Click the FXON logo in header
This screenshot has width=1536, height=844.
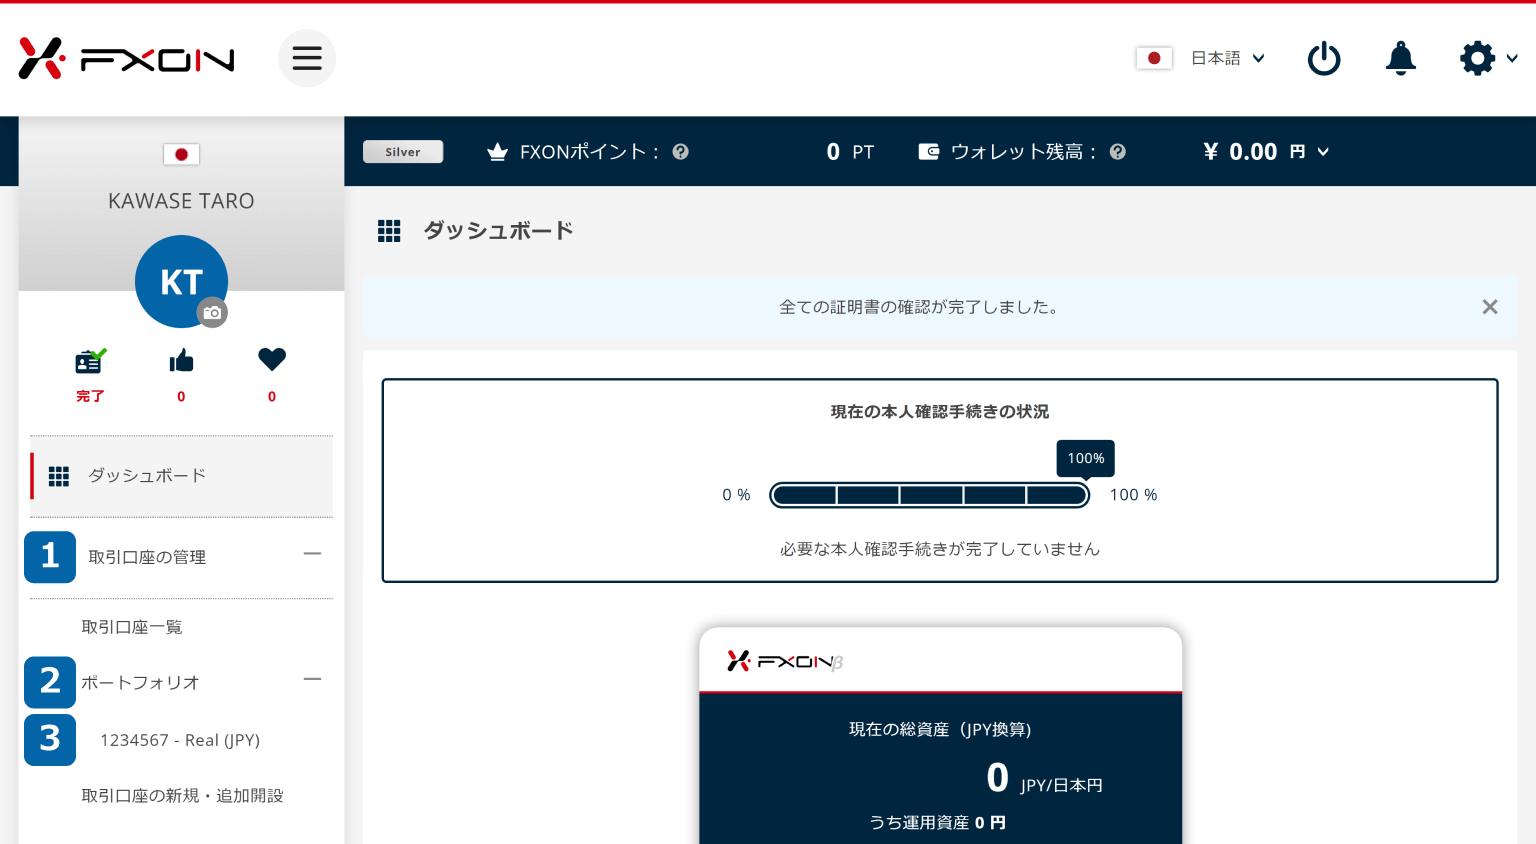[x=126, y=59]
